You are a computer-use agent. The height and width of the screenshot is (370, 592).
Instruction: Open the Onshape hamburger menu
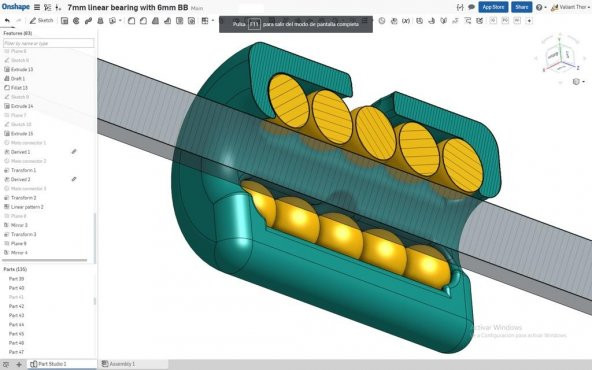(37, 7)
